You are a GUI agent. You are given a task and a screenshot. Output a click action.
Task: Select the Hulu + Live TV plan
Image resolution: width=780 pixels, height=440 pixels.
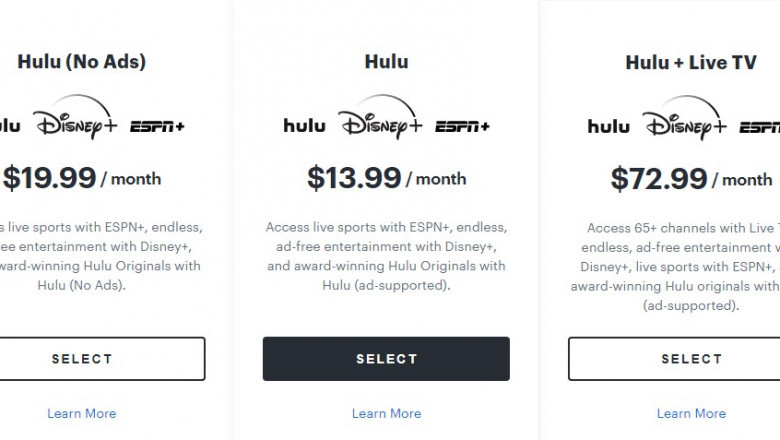[x=690, y=358]
